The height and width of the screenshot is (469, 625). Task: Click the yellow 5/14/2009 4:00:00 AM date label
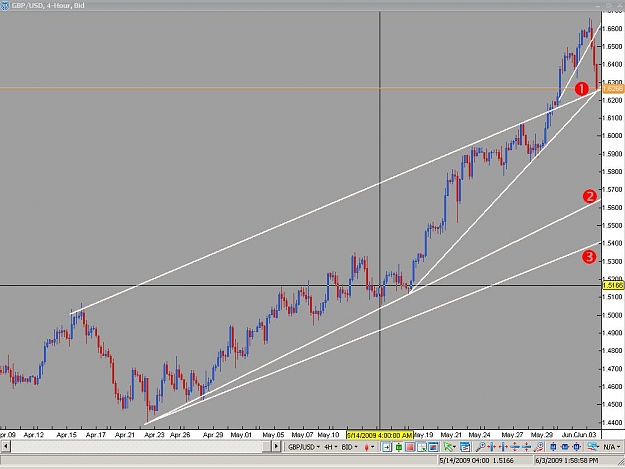pyautogui.click(x=380, y=435)
